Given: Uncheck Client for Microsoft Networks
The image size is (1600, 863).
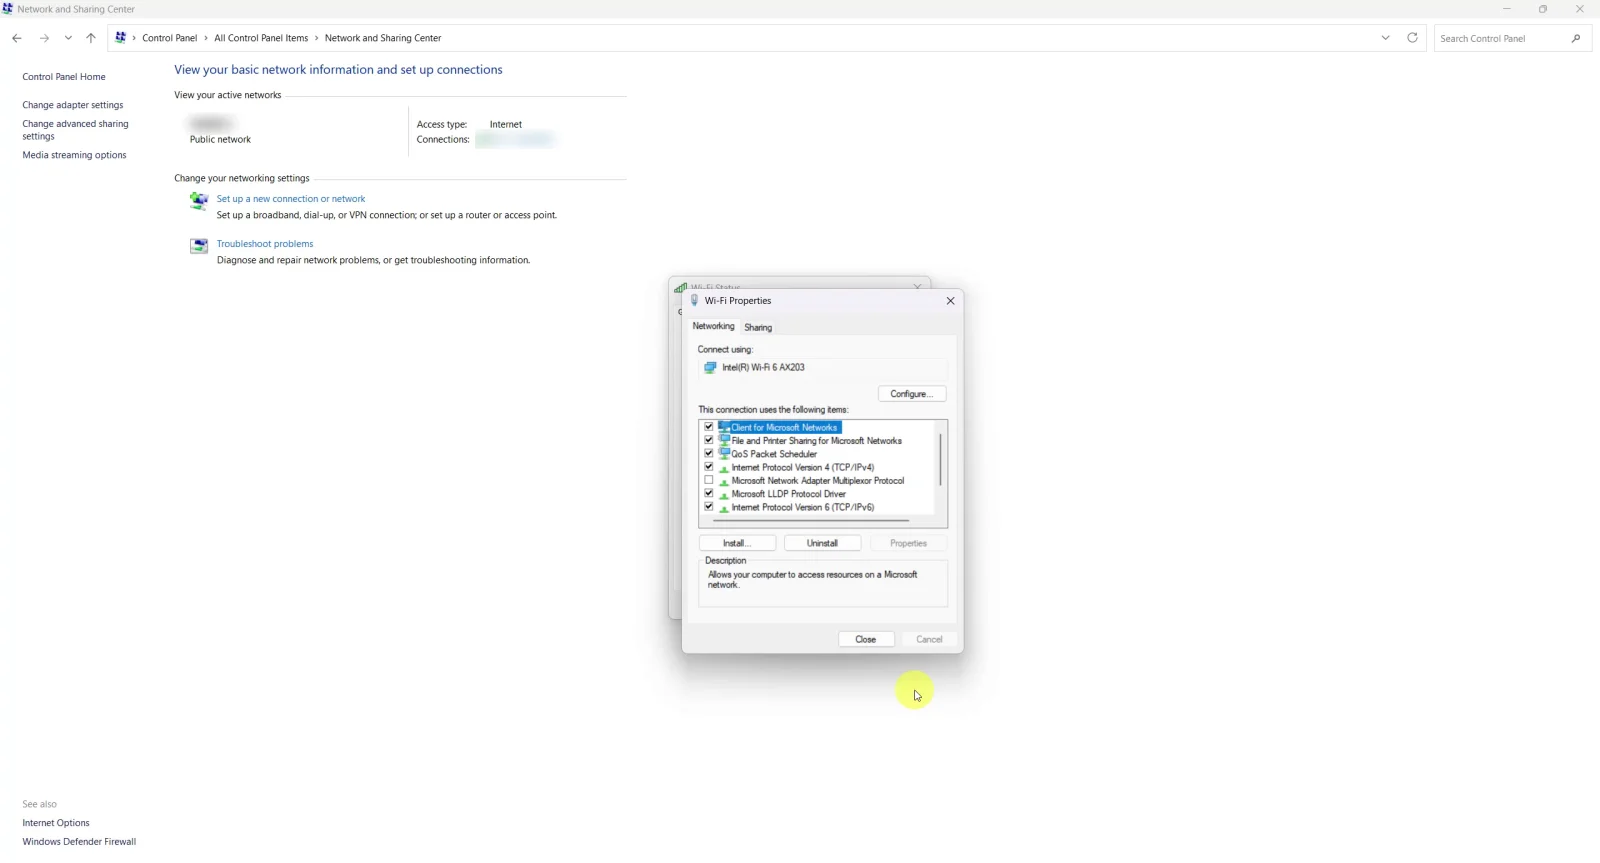Looking at the screenshot, I should (709, 427).
